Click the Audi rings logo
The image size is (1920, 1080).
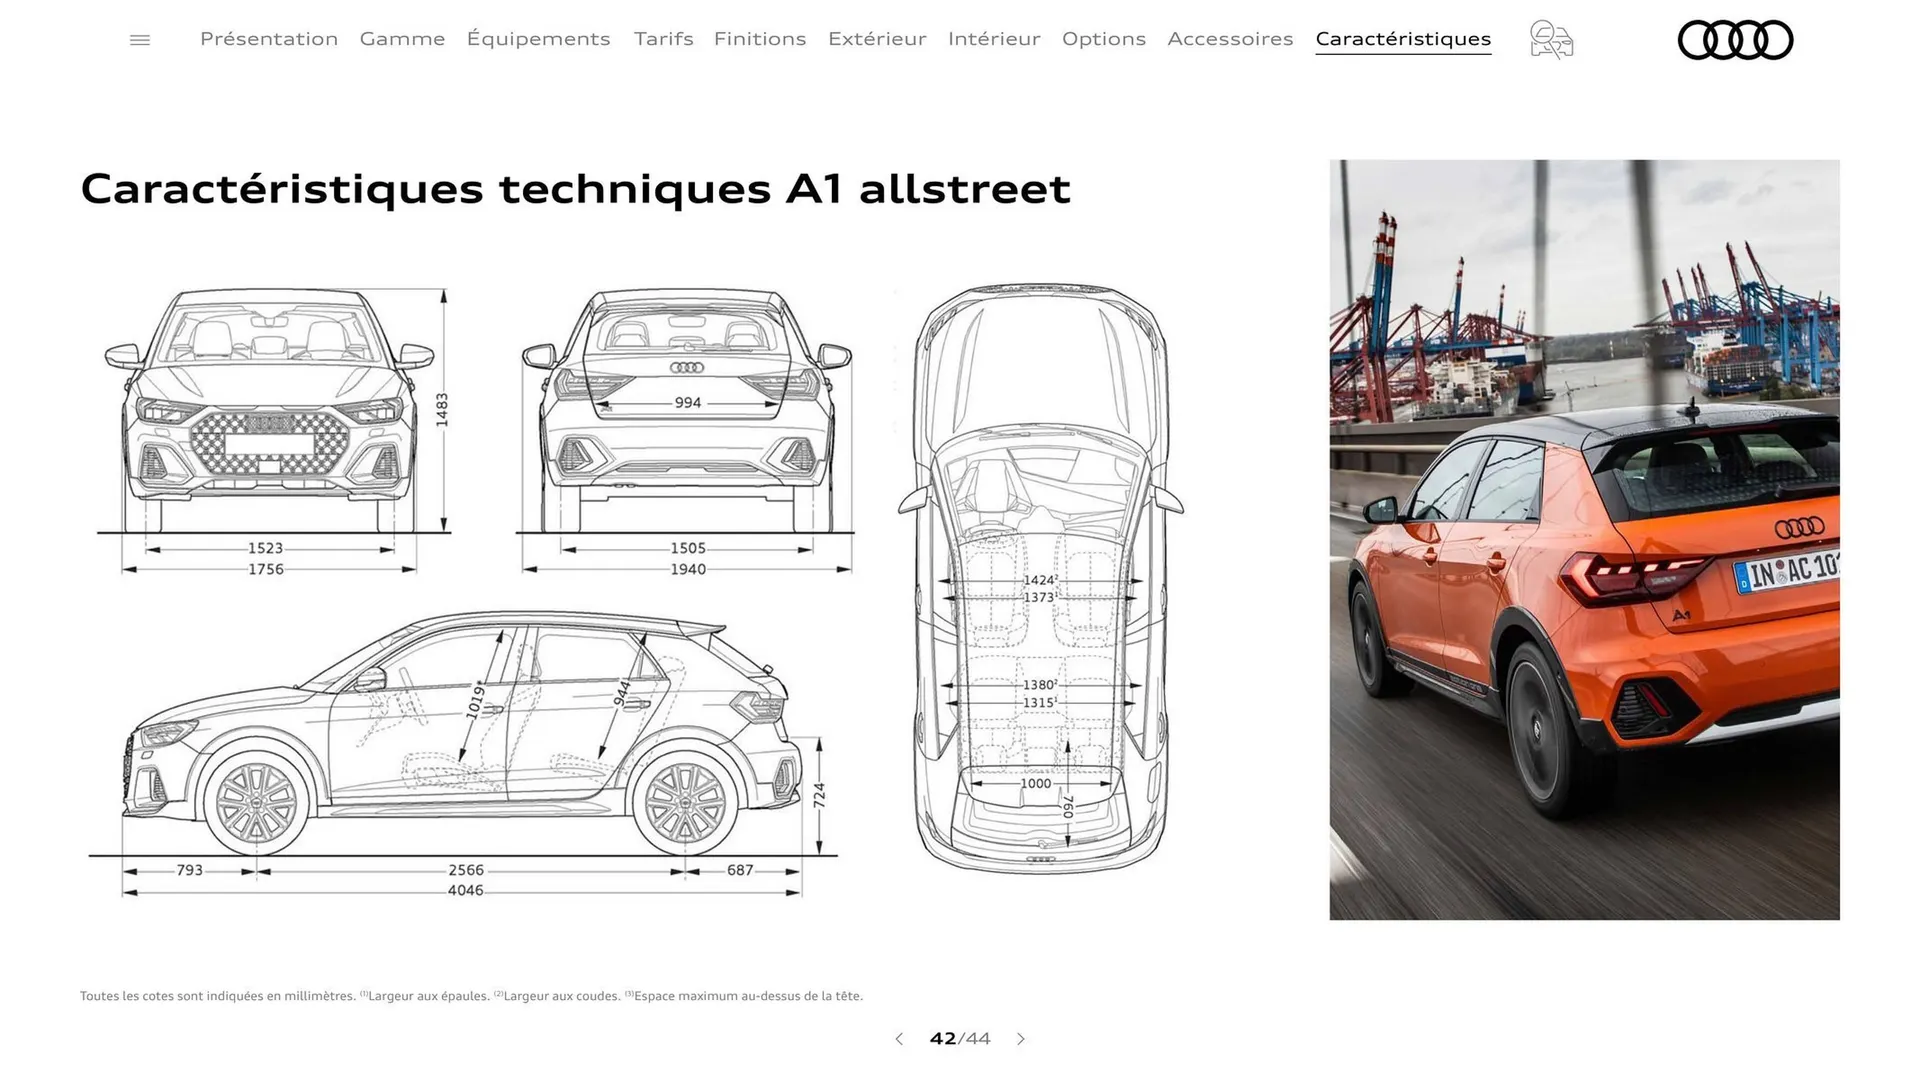click(1735, 40)
